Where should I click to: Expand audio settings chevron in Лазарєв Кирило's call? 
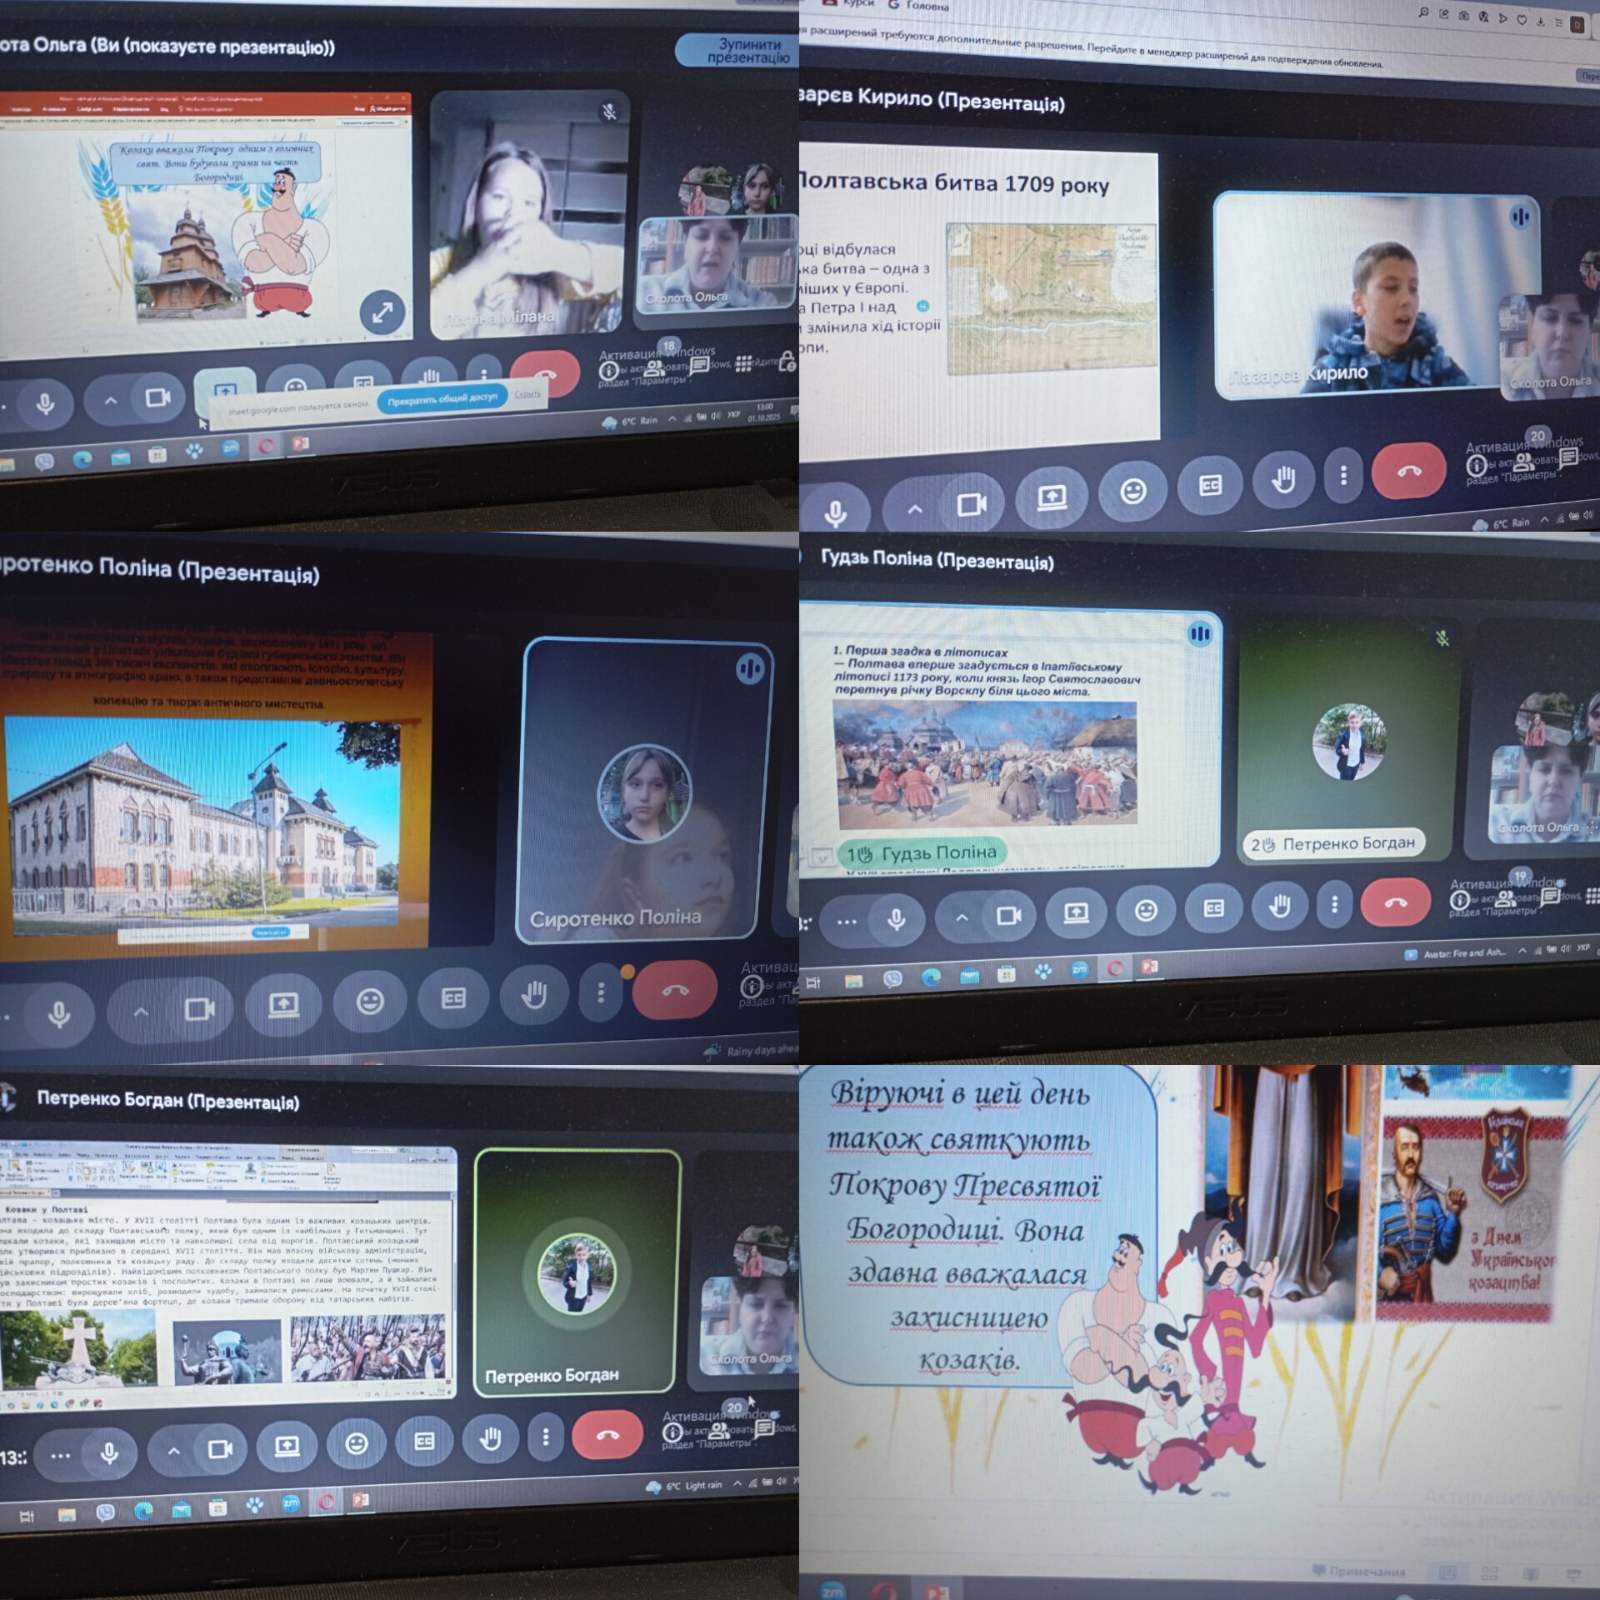tap(914, 508)
